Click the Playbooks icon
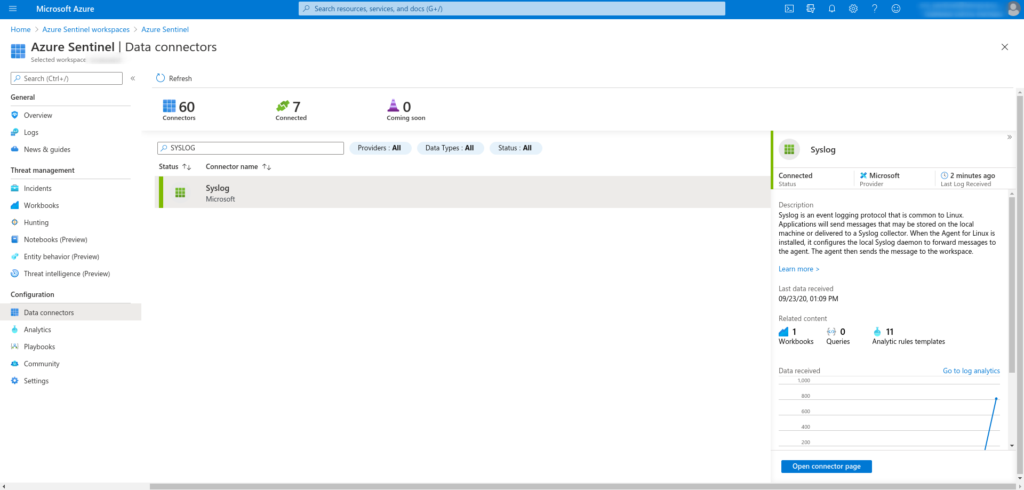The width and height of the screenshot is (1024, 490). point(15,346)
